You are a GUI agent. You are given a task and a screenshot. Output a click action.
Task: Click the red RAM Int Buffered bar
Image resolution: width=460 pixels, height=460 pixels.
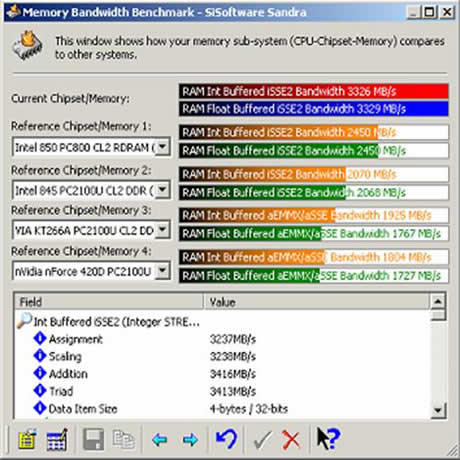pyautogui.click(x=314, y=91)
